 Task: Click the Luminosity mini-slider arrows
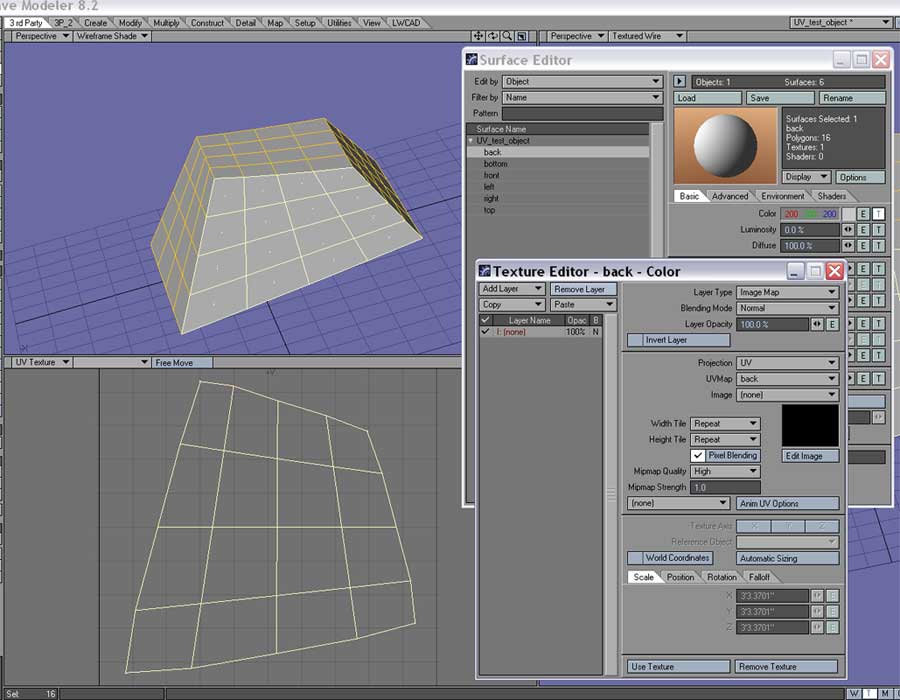point(848,230)
